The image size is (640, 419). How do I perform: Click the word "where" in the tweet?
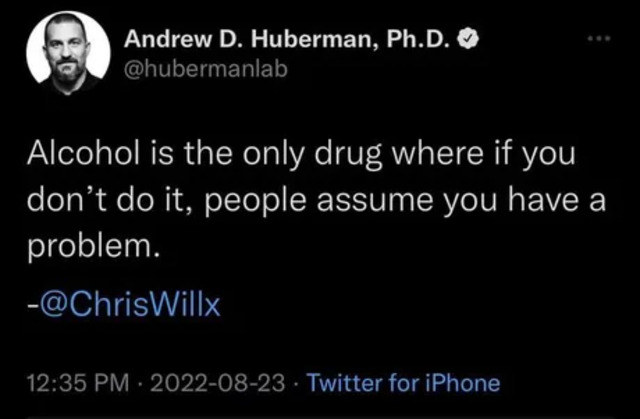point(438,153)
